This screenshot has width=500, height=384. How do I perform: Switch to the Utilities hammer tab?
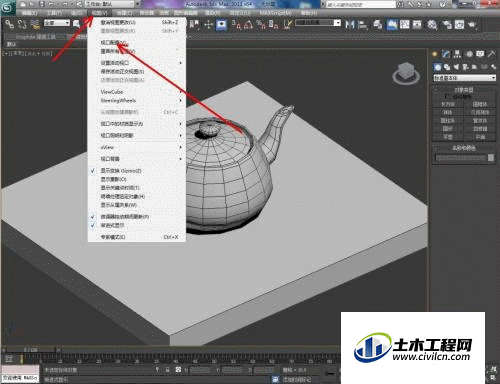[491, 54]
